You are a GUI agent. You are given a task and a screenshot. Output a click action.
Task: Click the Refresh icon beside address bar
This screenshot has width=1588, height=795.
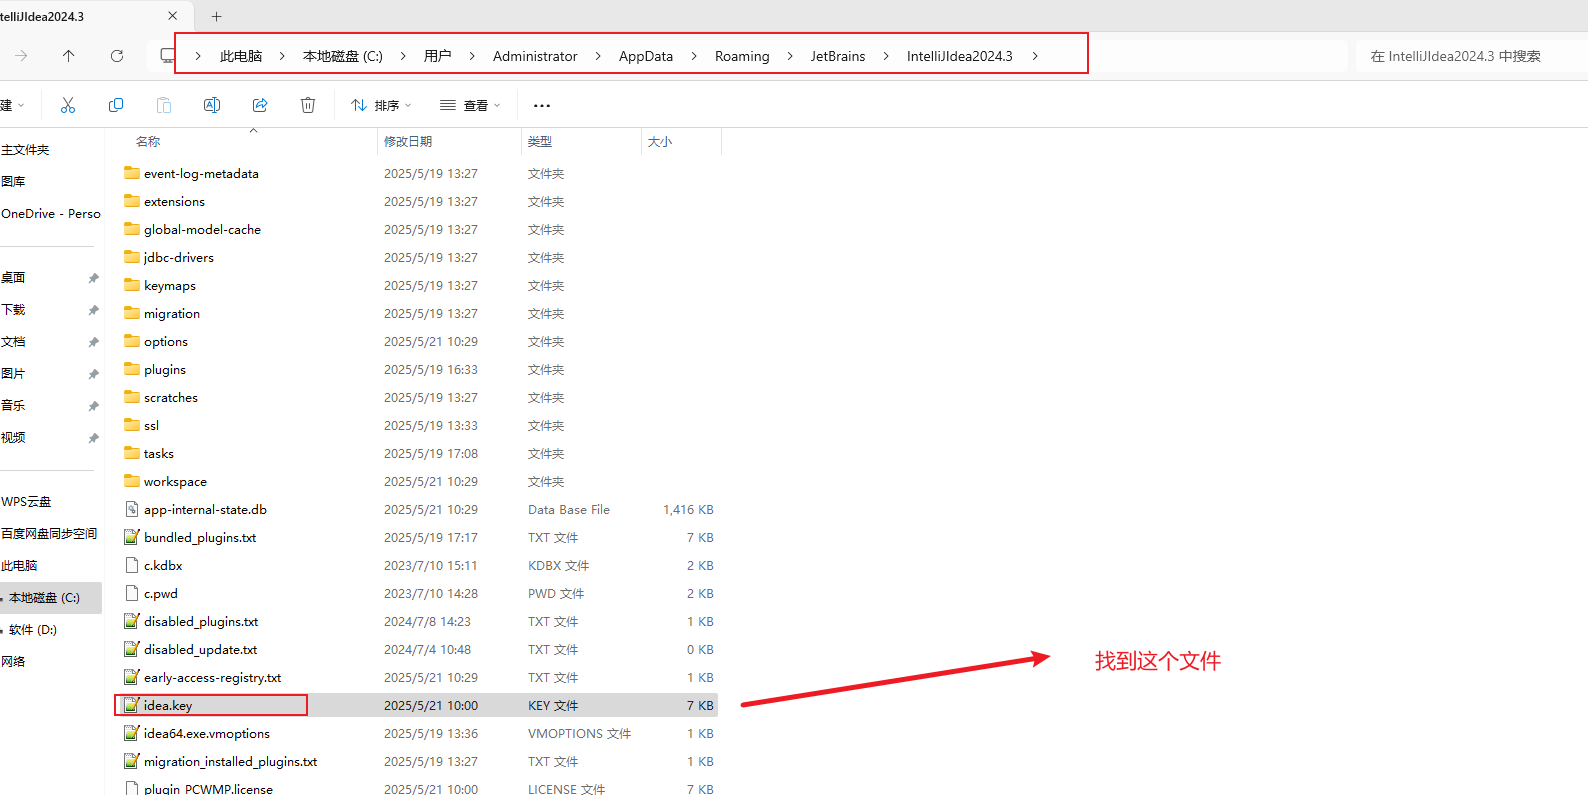117,56
